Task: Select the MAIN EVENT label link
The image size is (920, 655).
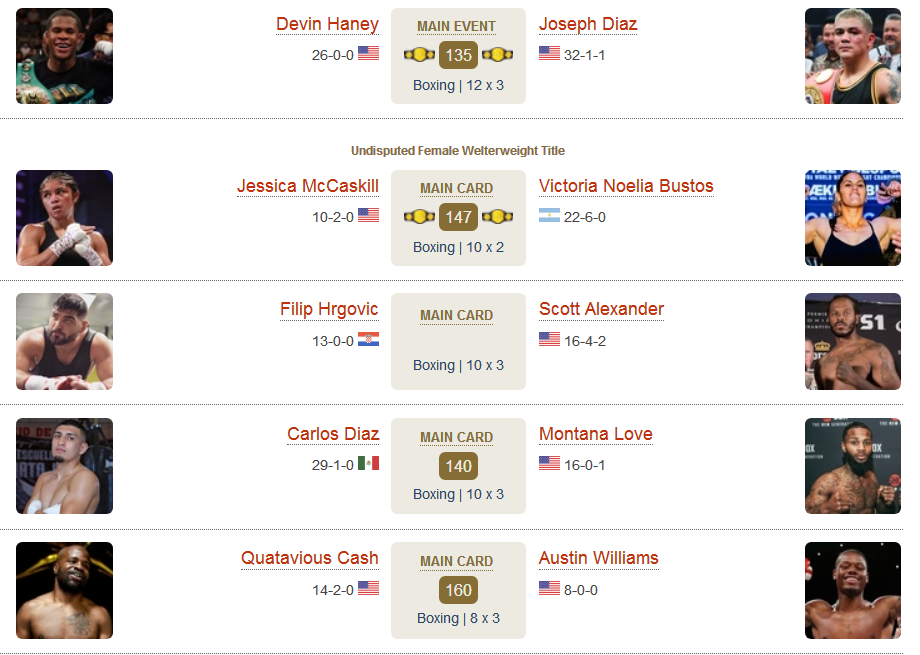Action: pyautogui.click(x=456, y=26)
